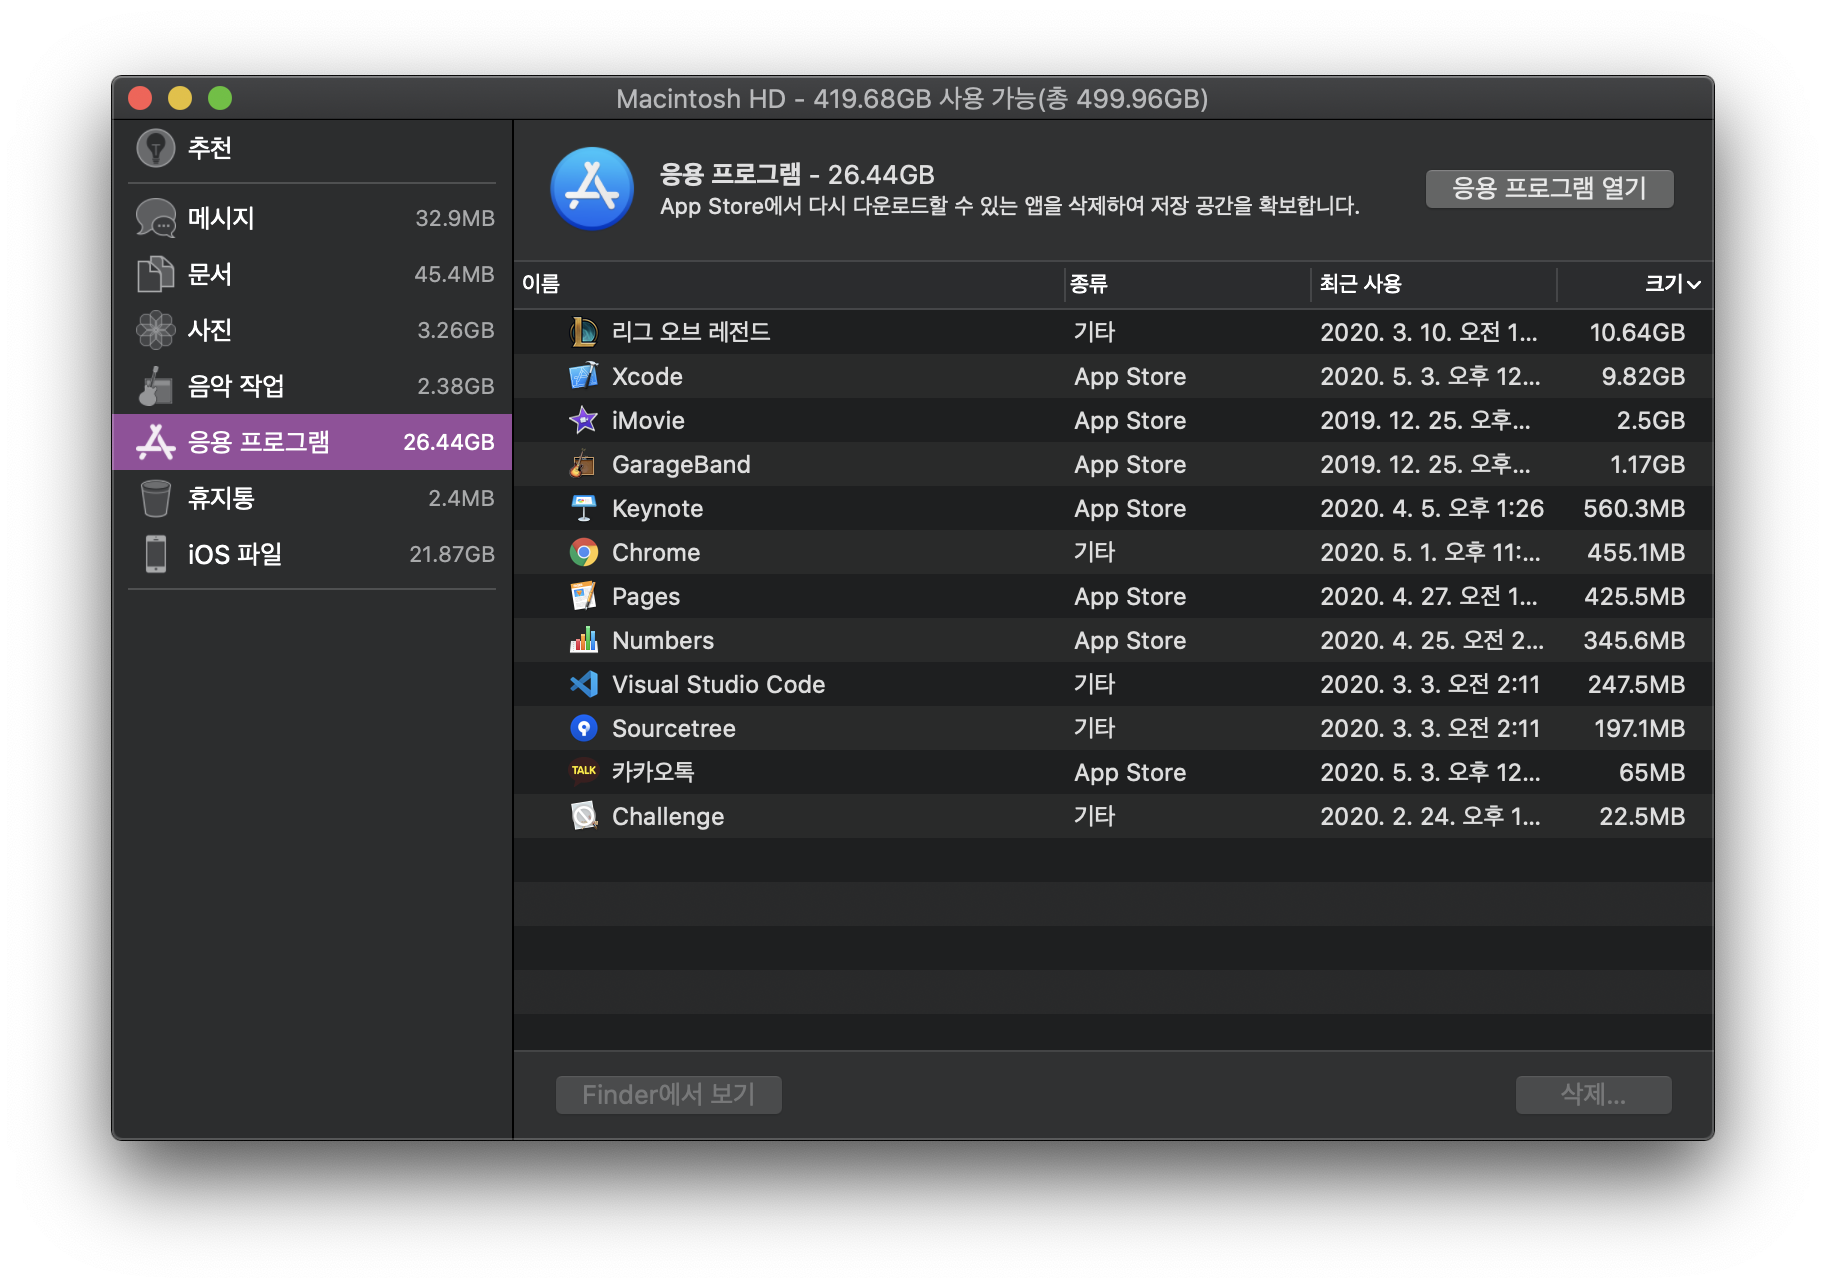Click the 응용 프로그램 열기 button
The width and height of the screenshot is (1826, 1288).
pyautogui.click(x=1549, y=188)
